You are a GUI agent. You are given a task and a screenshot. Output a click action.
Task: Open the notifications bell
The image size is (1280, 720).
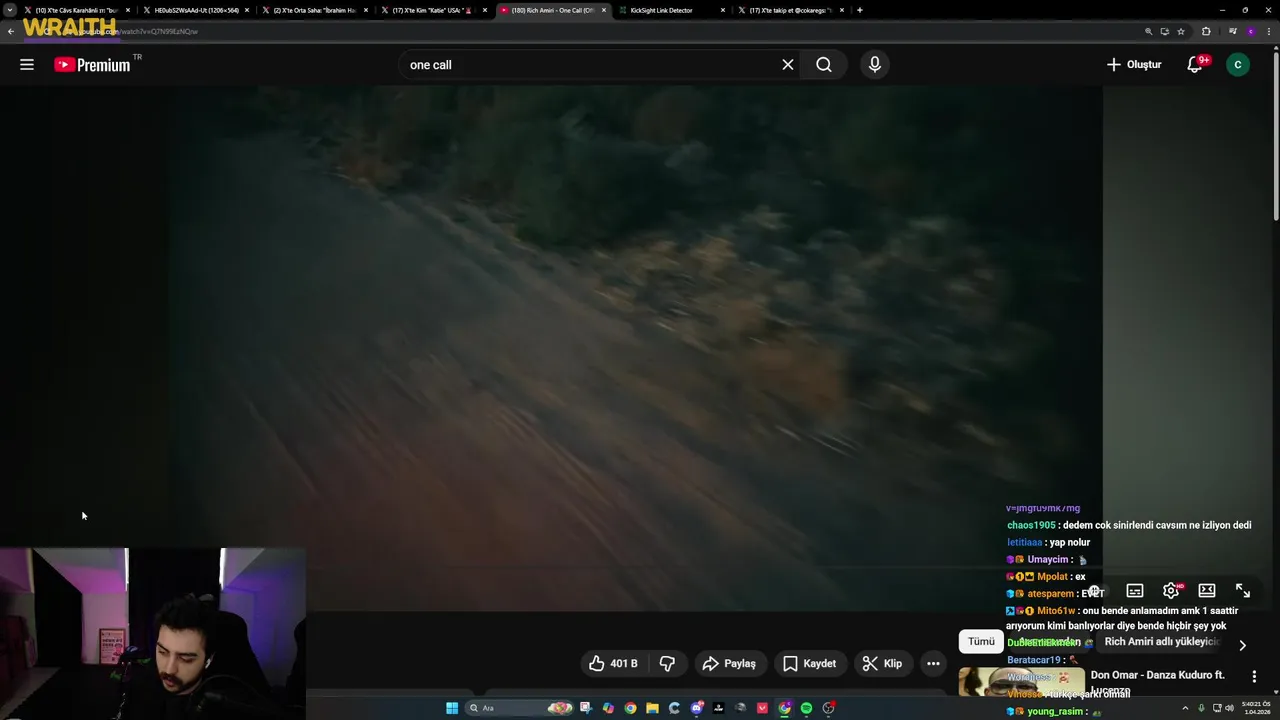coord(1195,65)
